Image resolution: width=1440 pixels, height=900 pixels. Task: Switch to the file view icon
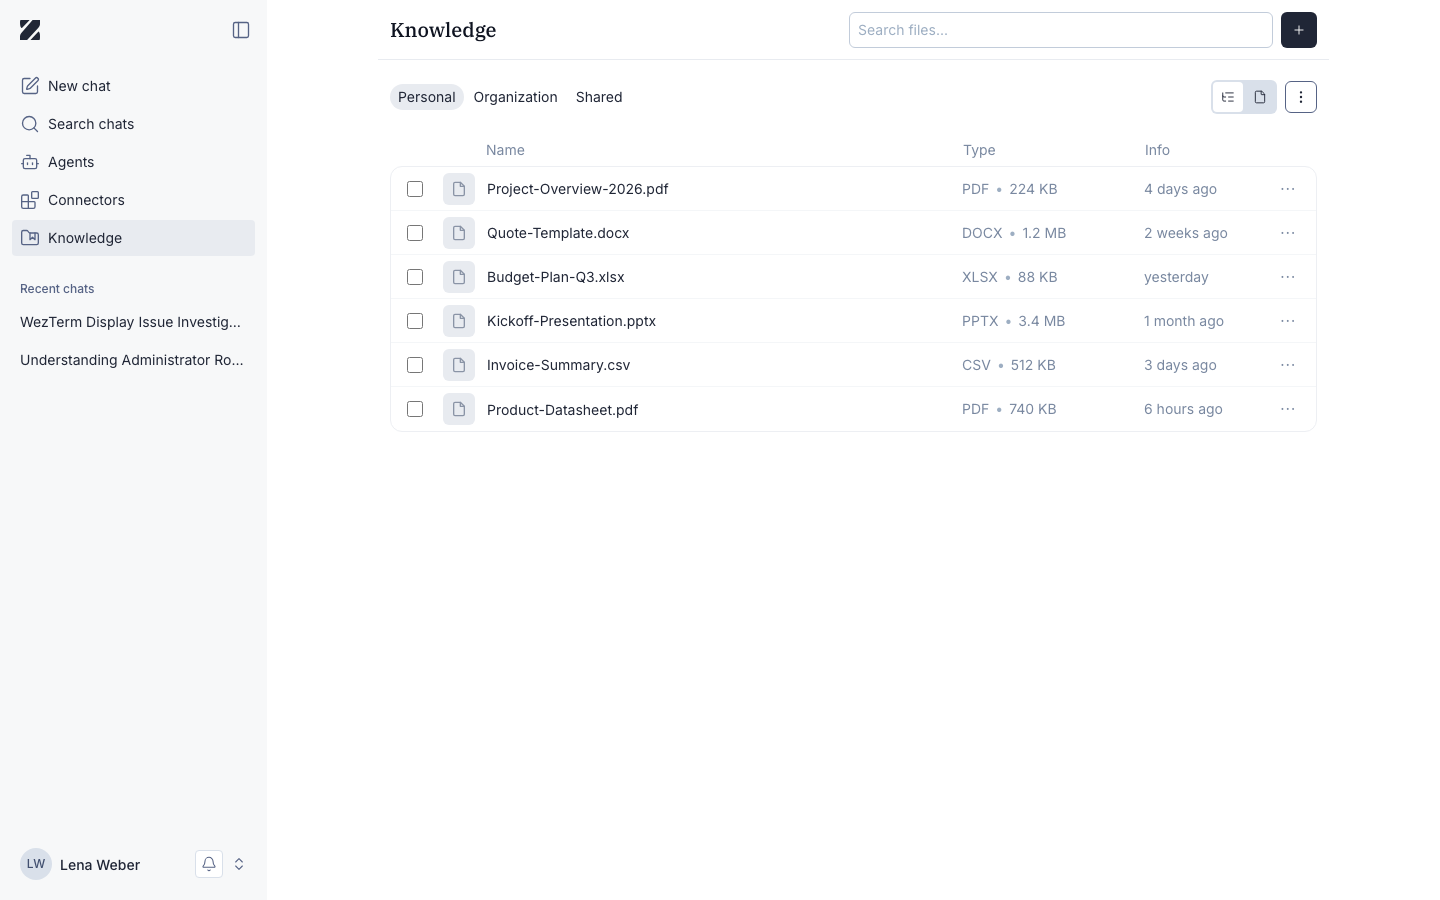click(1260, 97)
